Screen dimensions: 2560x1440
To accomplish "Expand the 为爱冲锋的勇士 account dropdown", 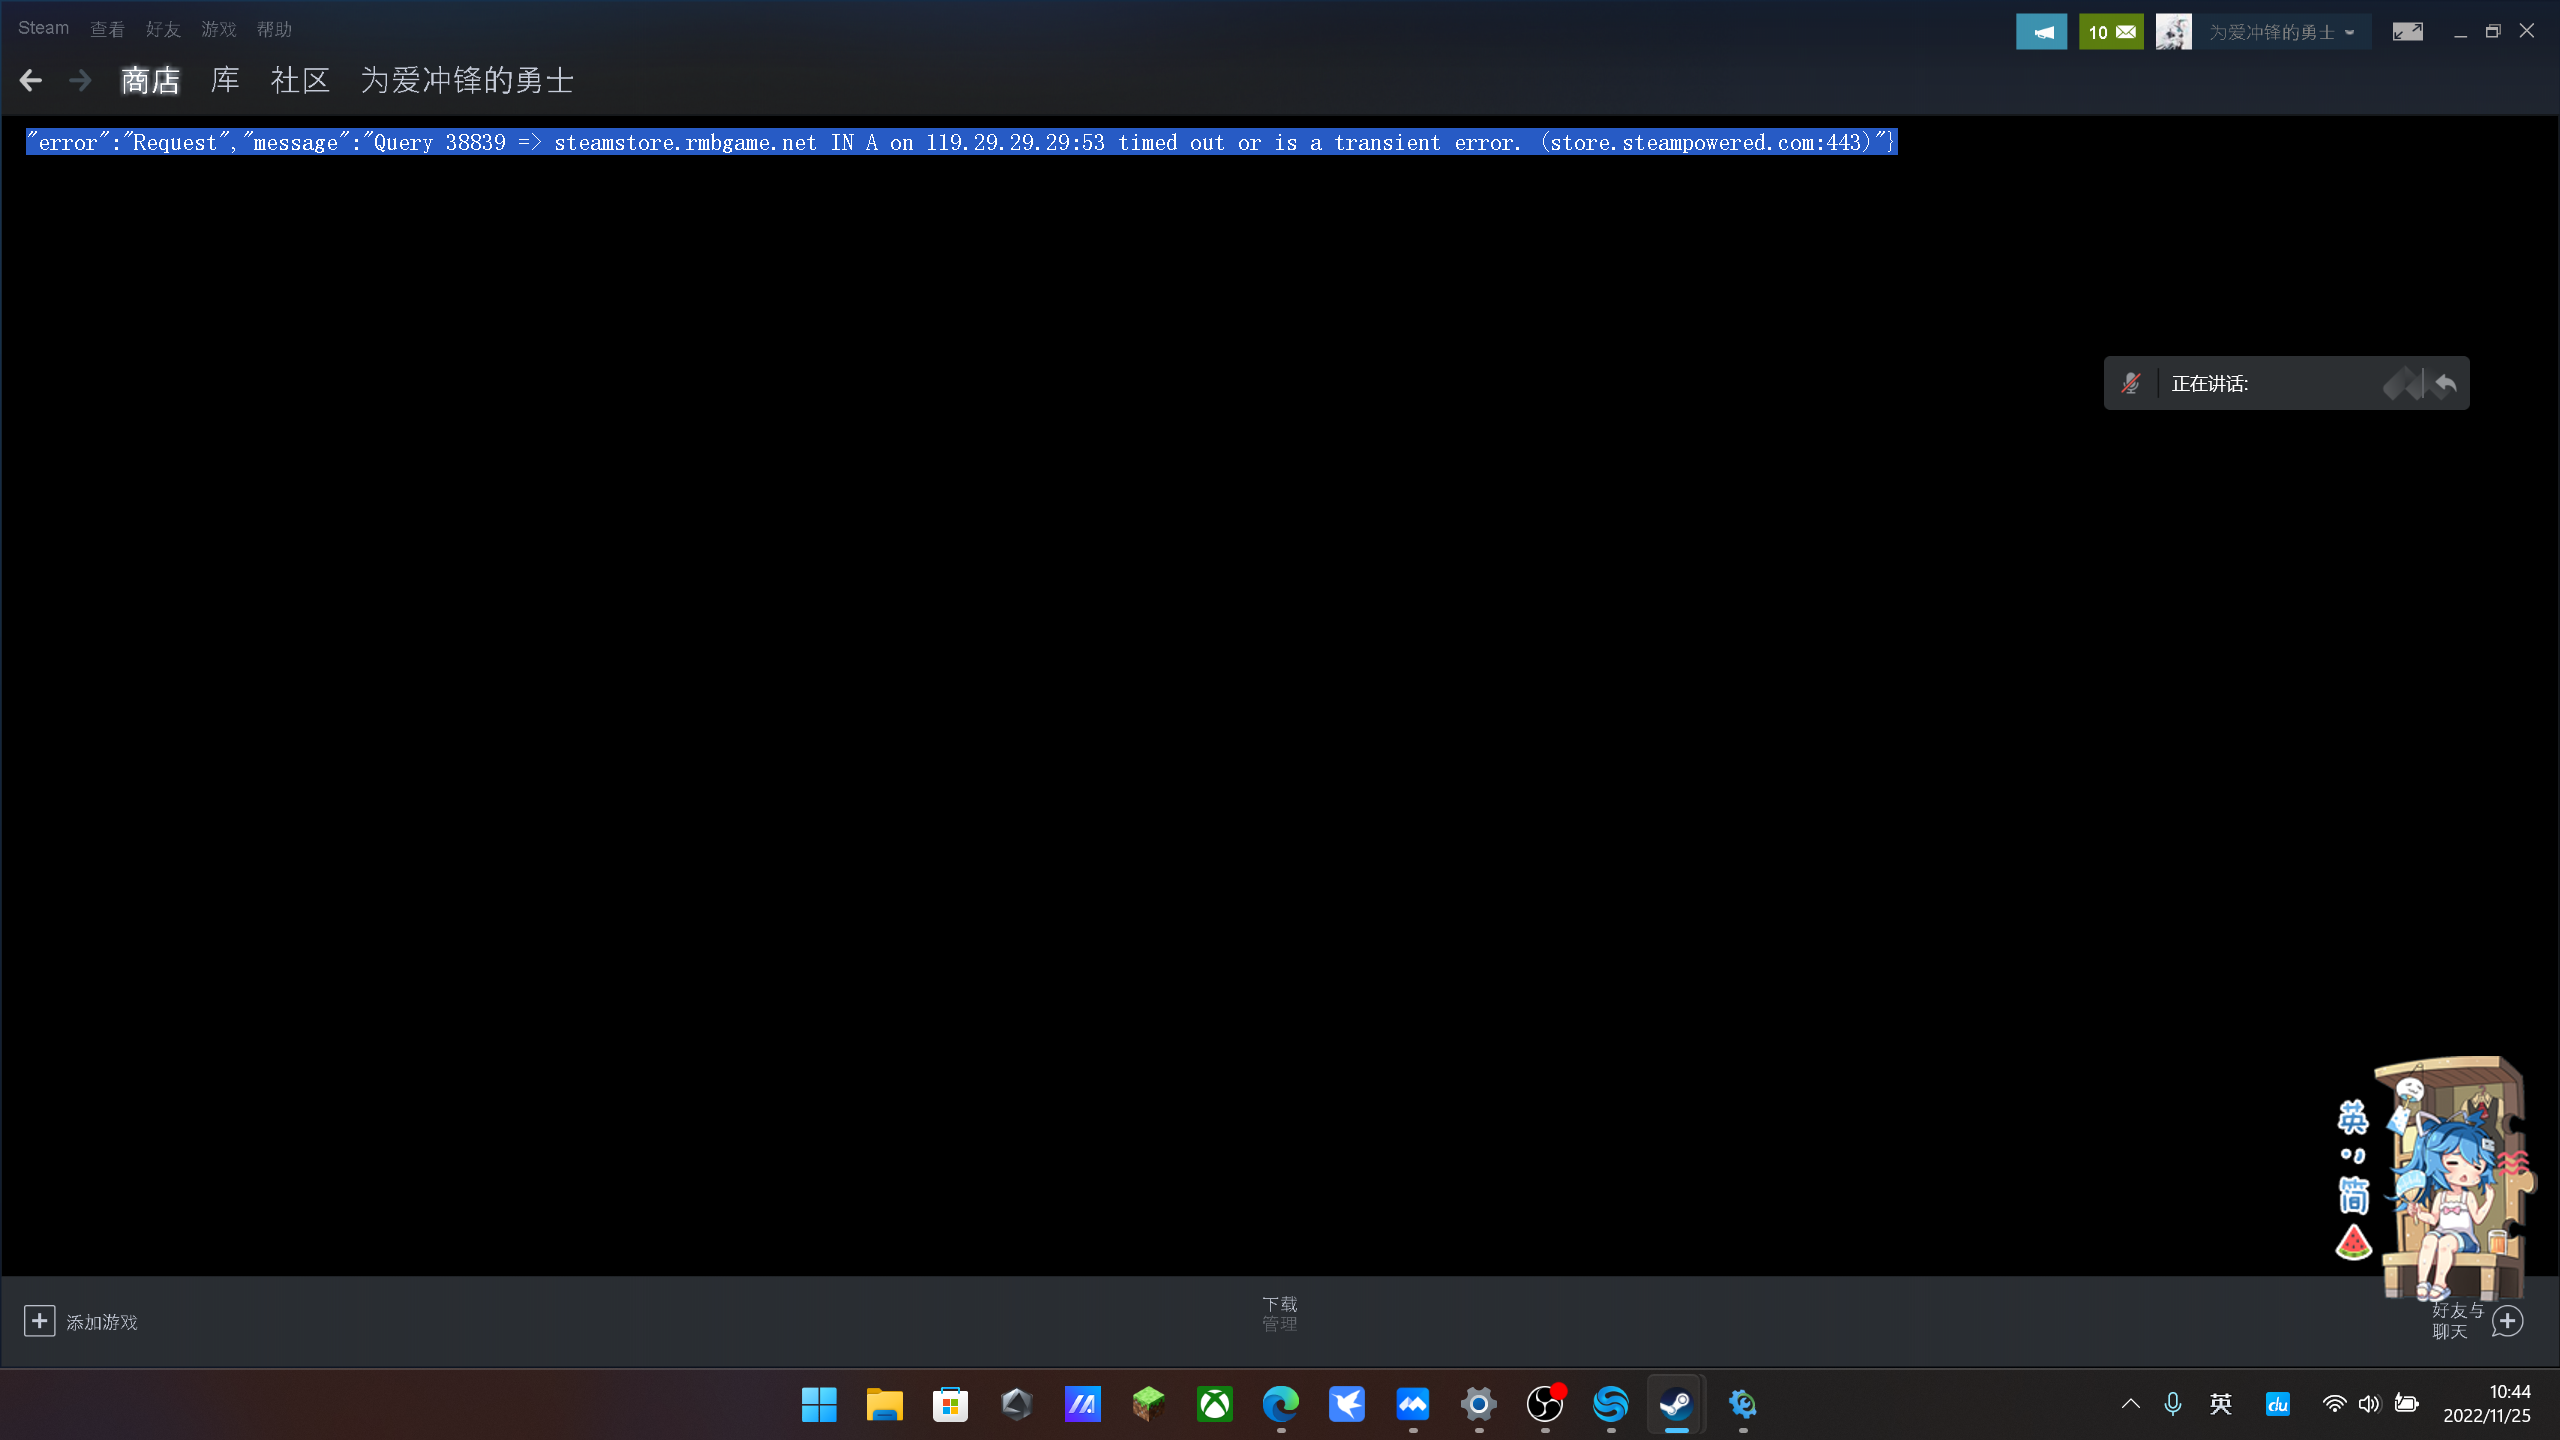I will pos(2282,32).
